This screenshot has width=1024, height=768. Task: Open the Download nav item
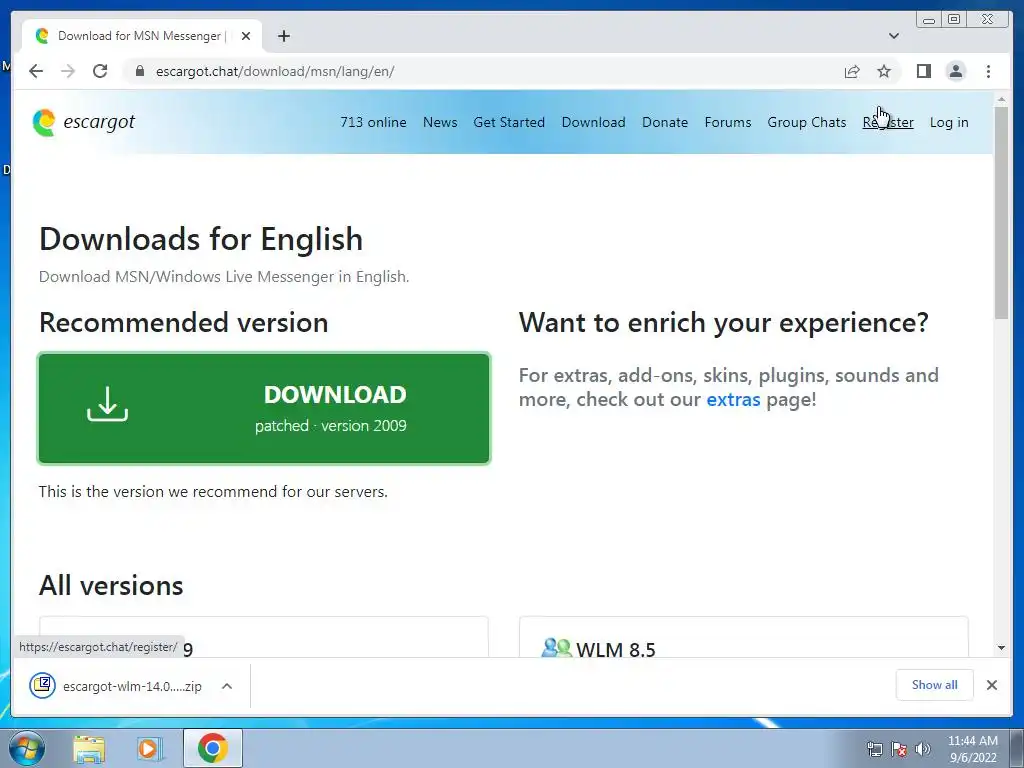(593, 122)
